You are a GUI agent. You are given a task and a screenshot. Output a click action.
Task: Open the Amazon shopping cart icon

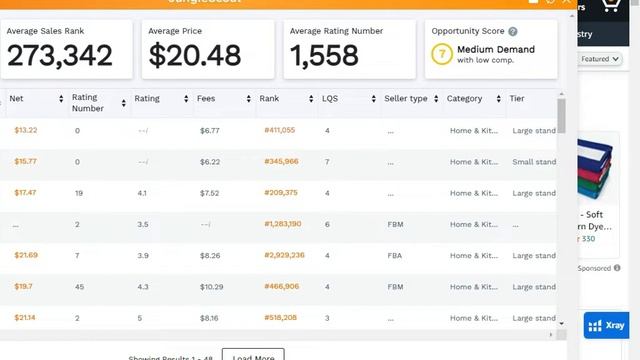coord(610,6)
